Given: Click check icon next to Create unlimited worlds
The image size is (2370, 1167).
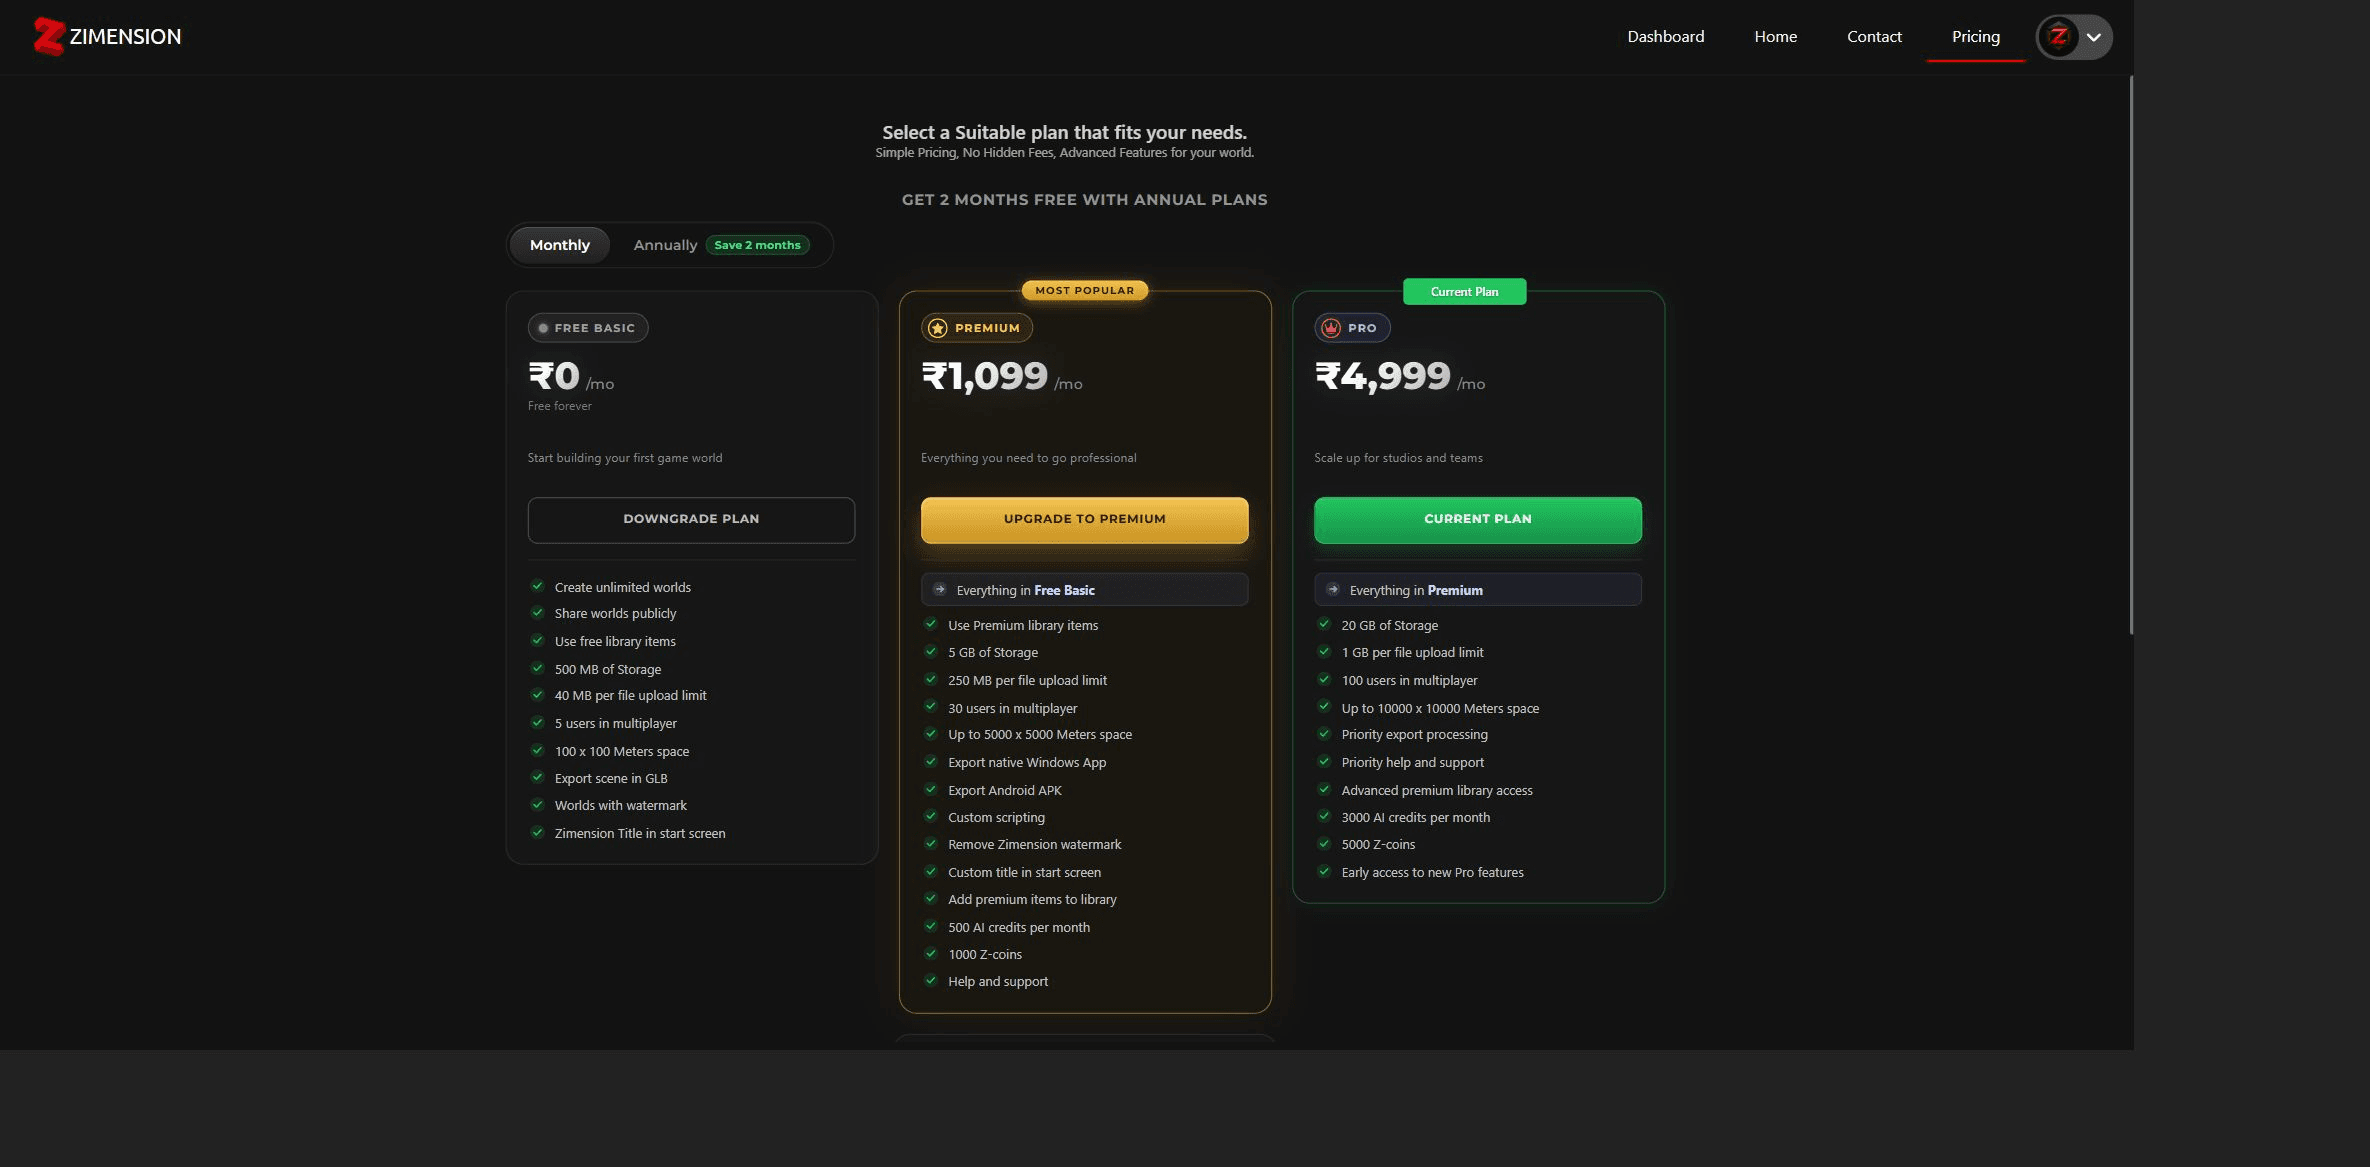Looking at the screenshot, I should pyautogui.click(x=537, y=586).
